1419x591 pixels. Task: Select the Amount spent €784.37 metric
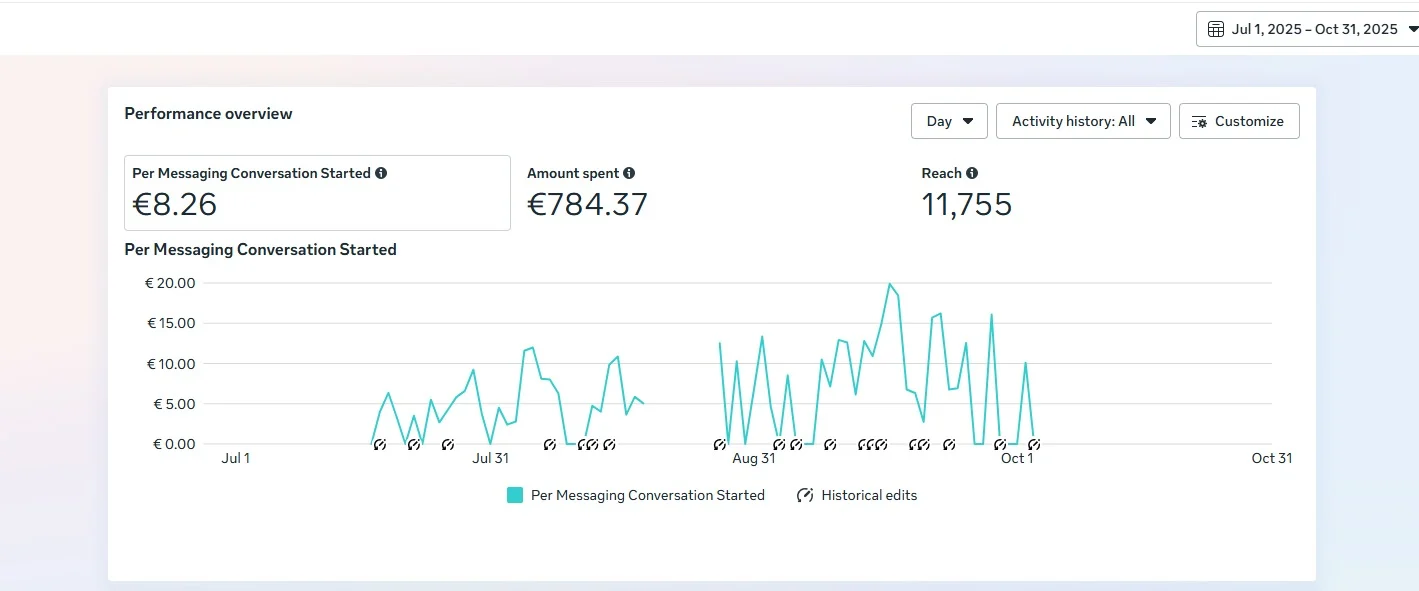coord(587,194)
